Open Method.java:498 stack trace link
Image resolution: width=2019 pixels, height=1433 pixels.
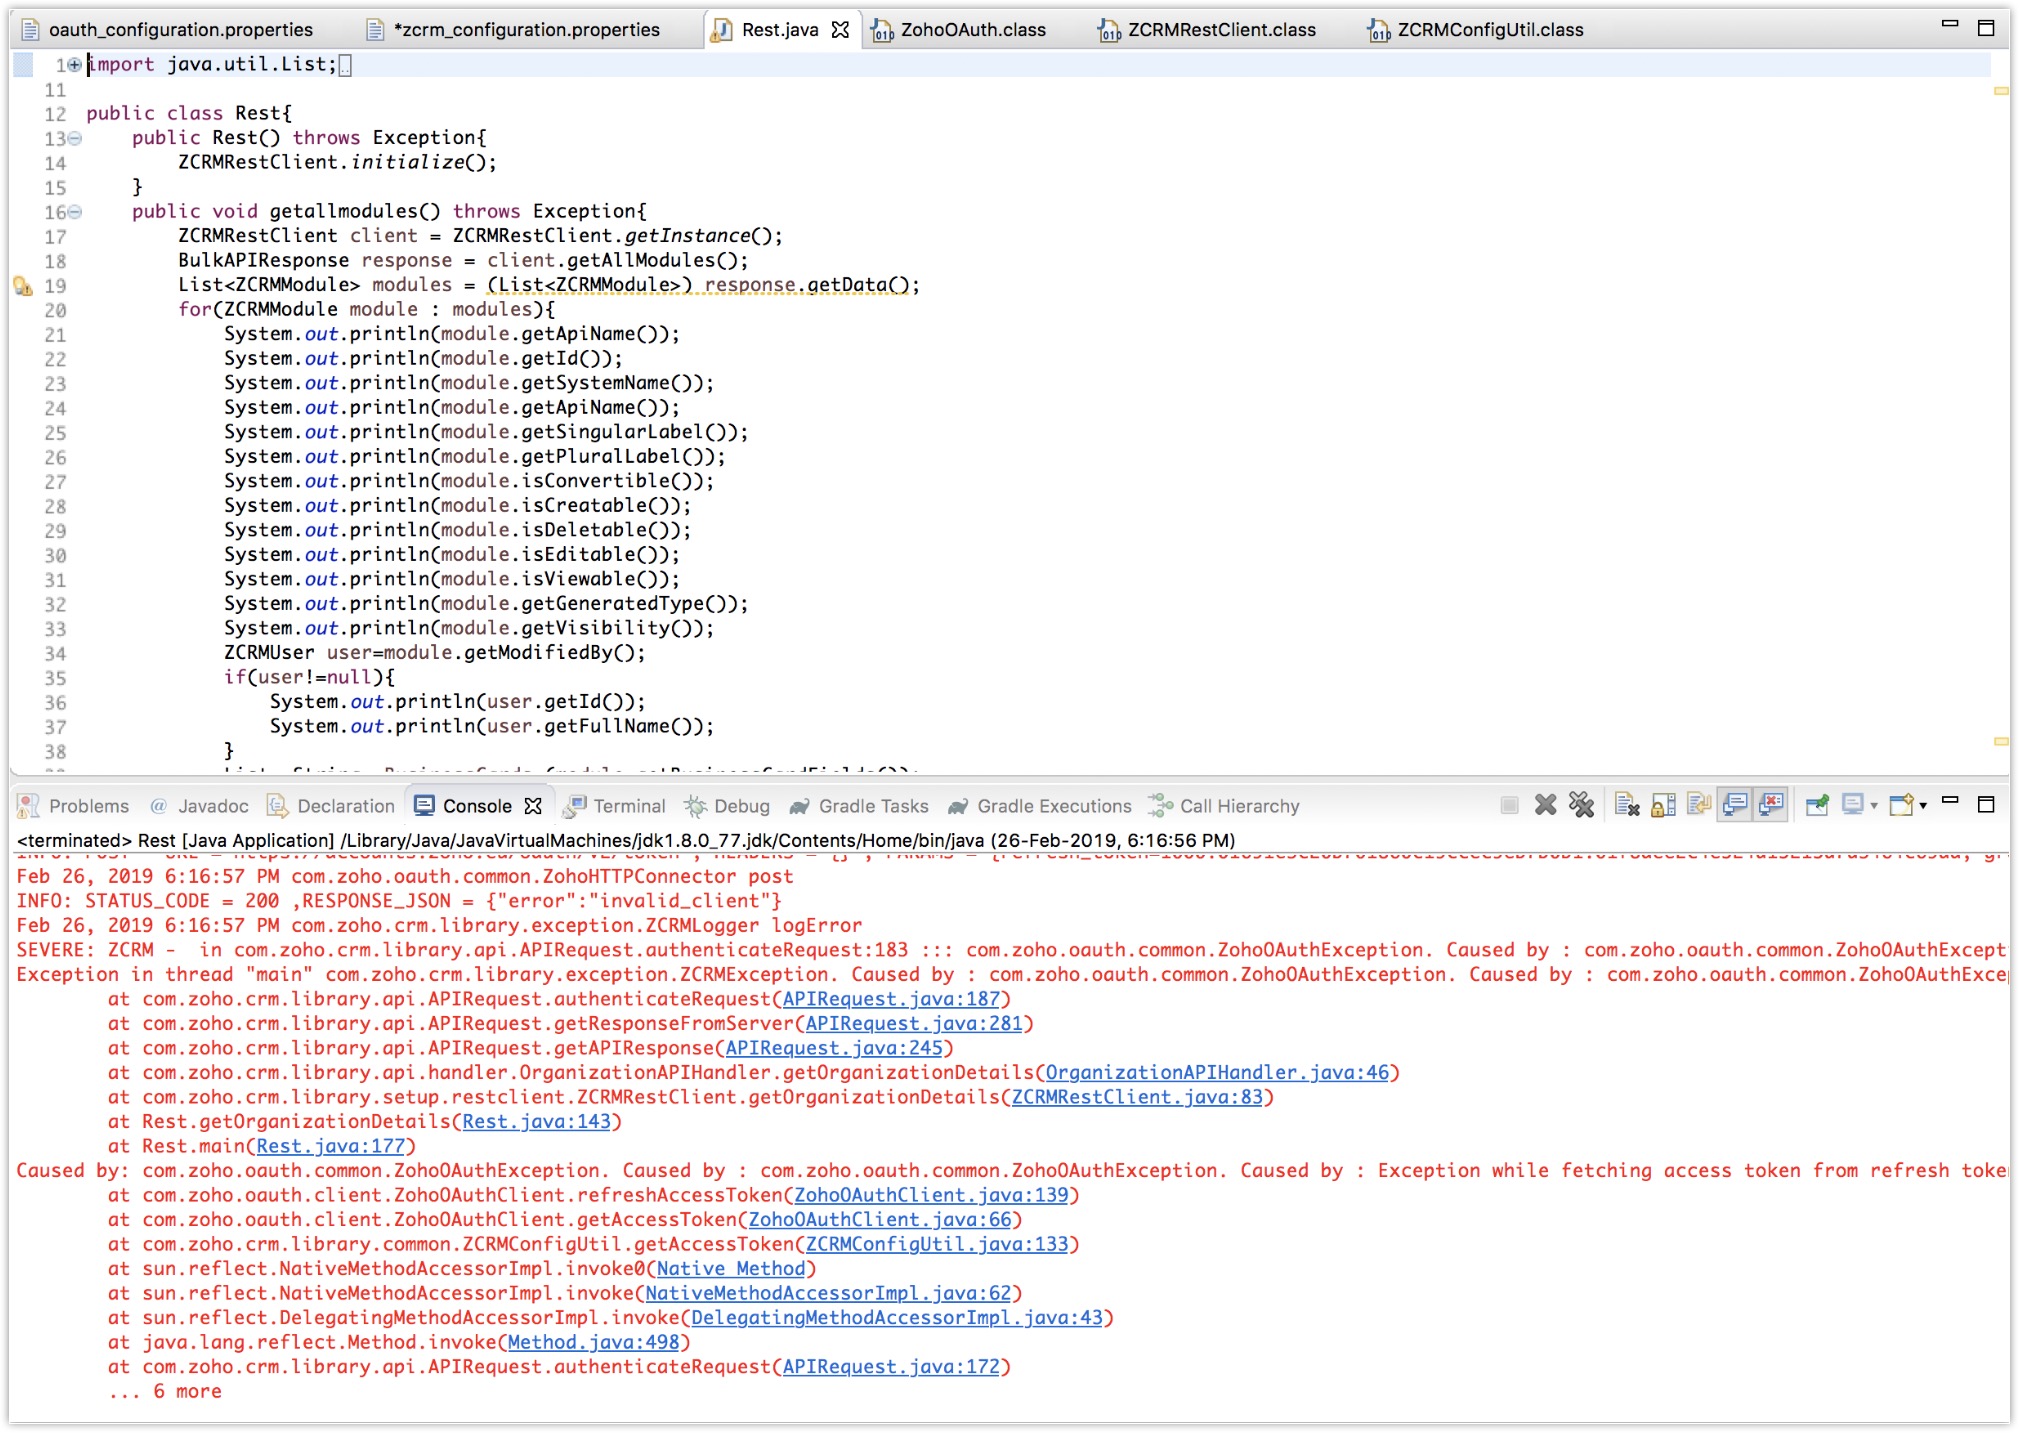coord(593,1342)
